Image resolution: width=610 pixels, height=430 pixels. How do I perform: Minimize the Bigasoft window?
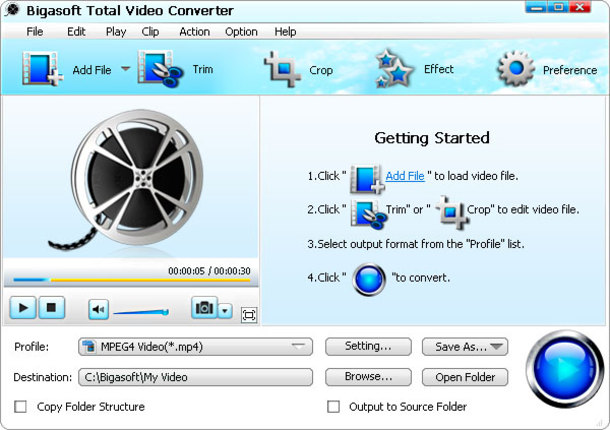[x=536, y=7]
